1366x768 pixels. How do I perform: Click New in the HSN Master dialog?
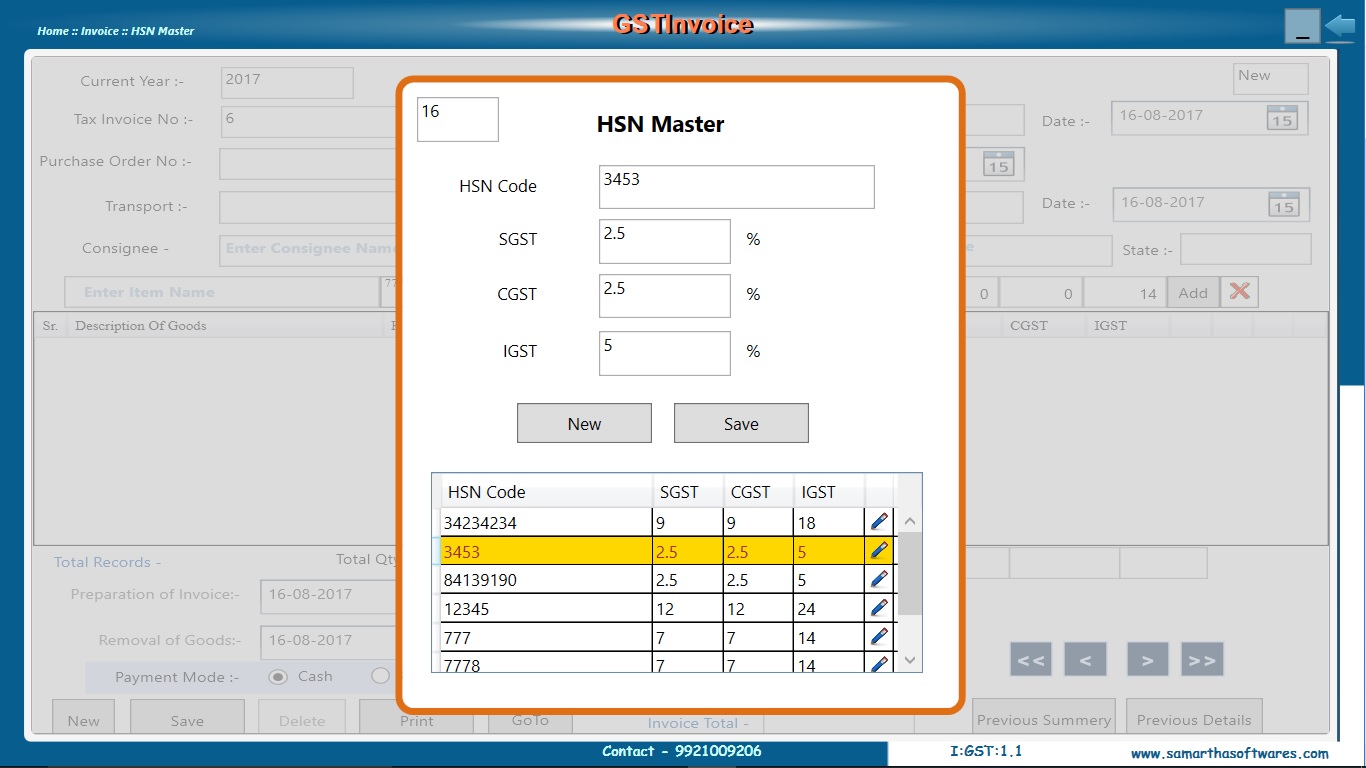(584, 423)
